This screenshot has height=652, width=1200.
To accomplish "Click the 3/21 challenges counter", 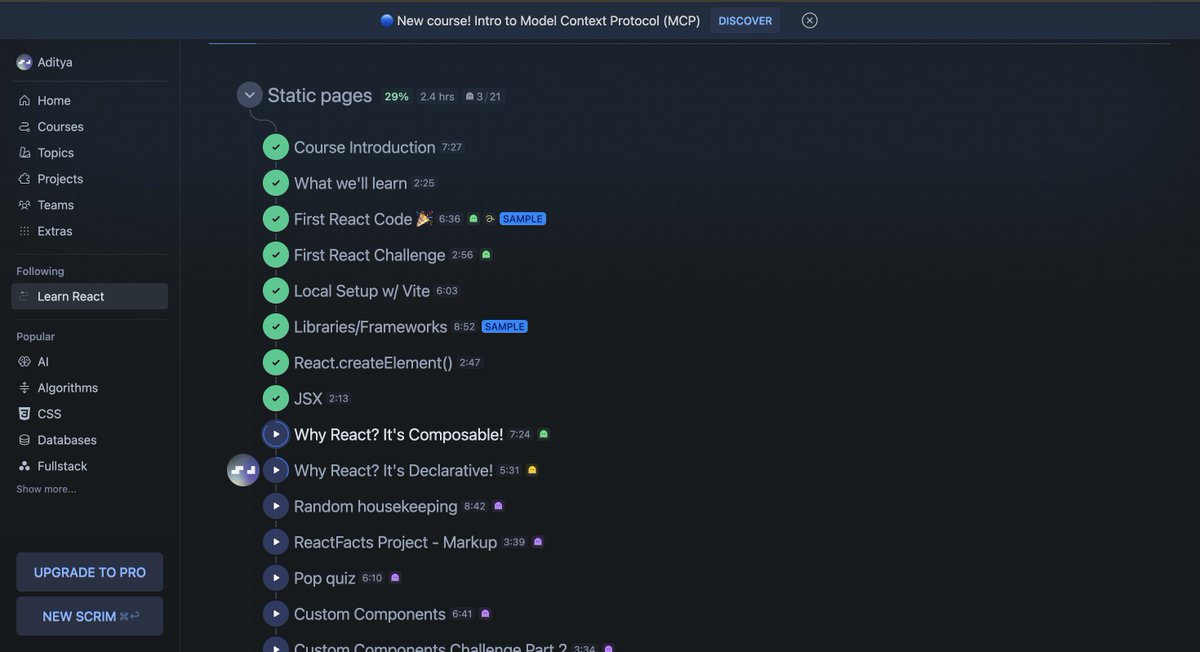I will 483,97.
